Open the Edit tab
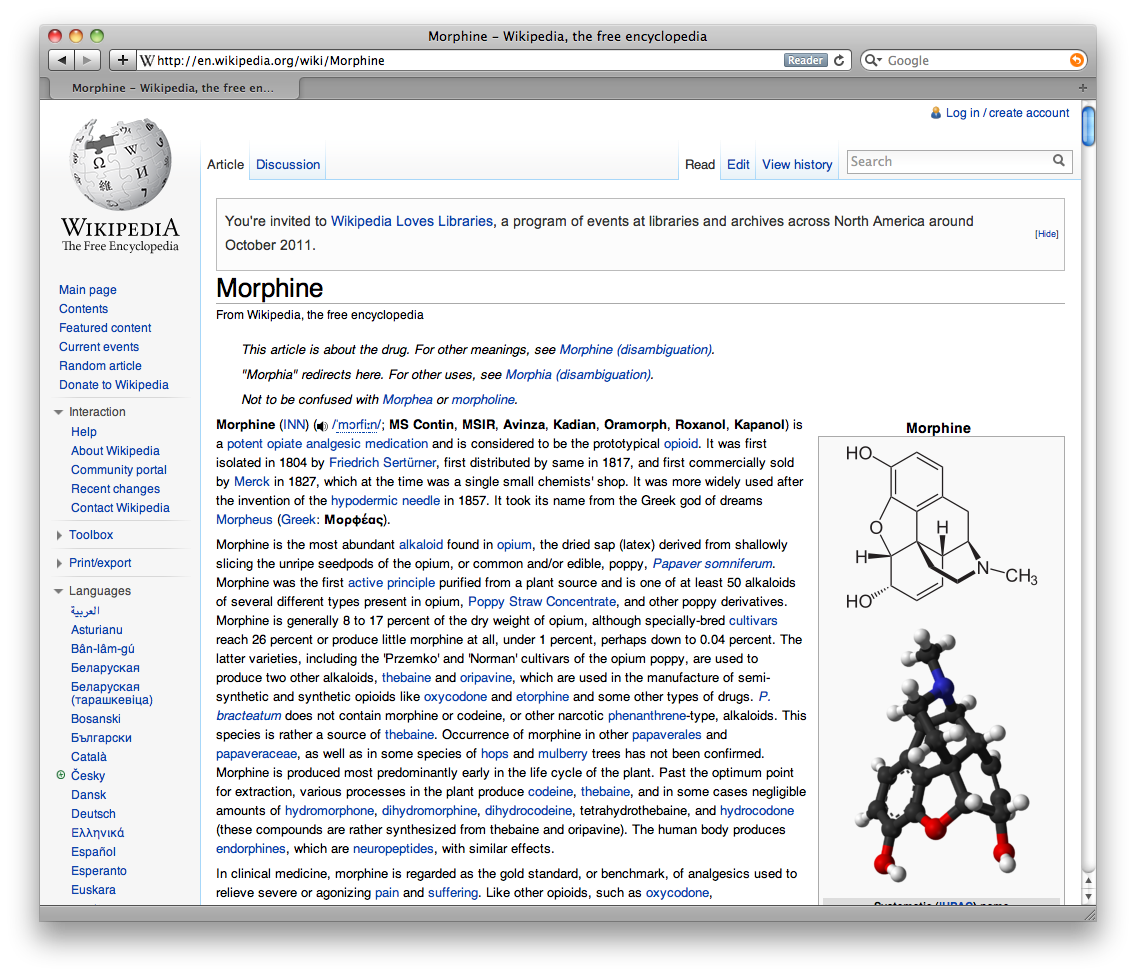 tap(738, 164)
